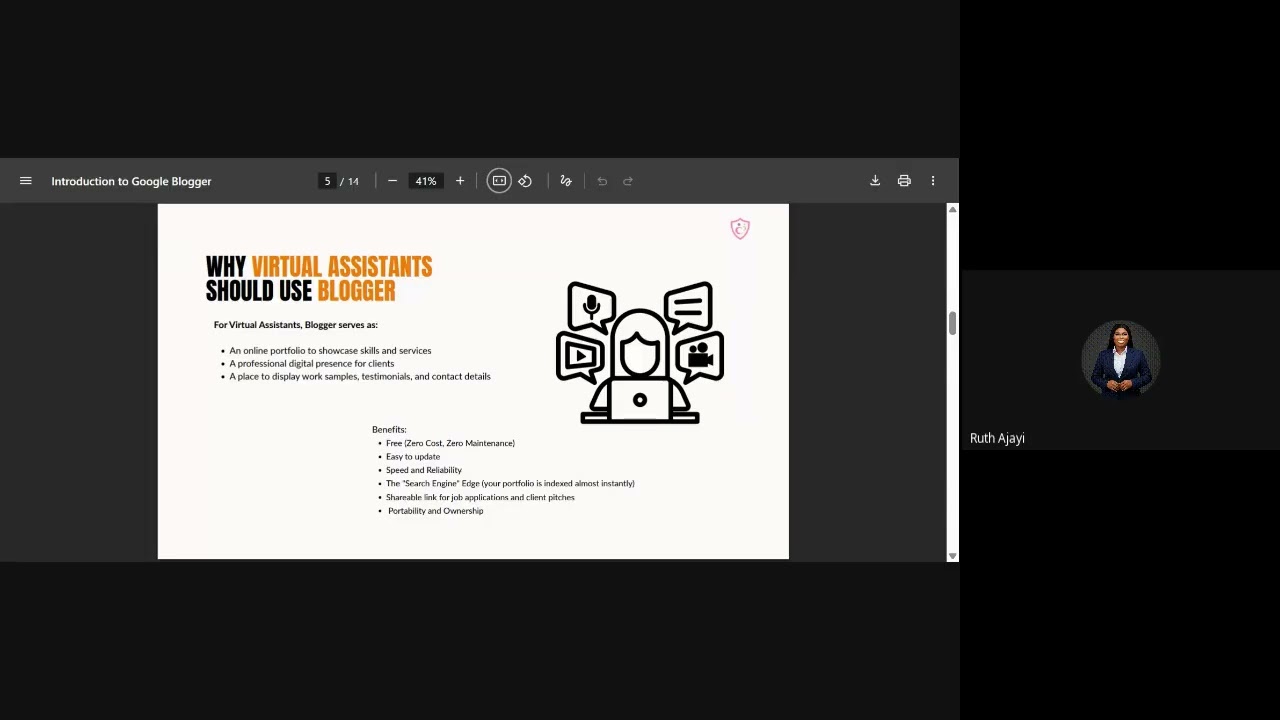
Task: Open the three-dot more actions menu
Action: click(x=933, y=181)
